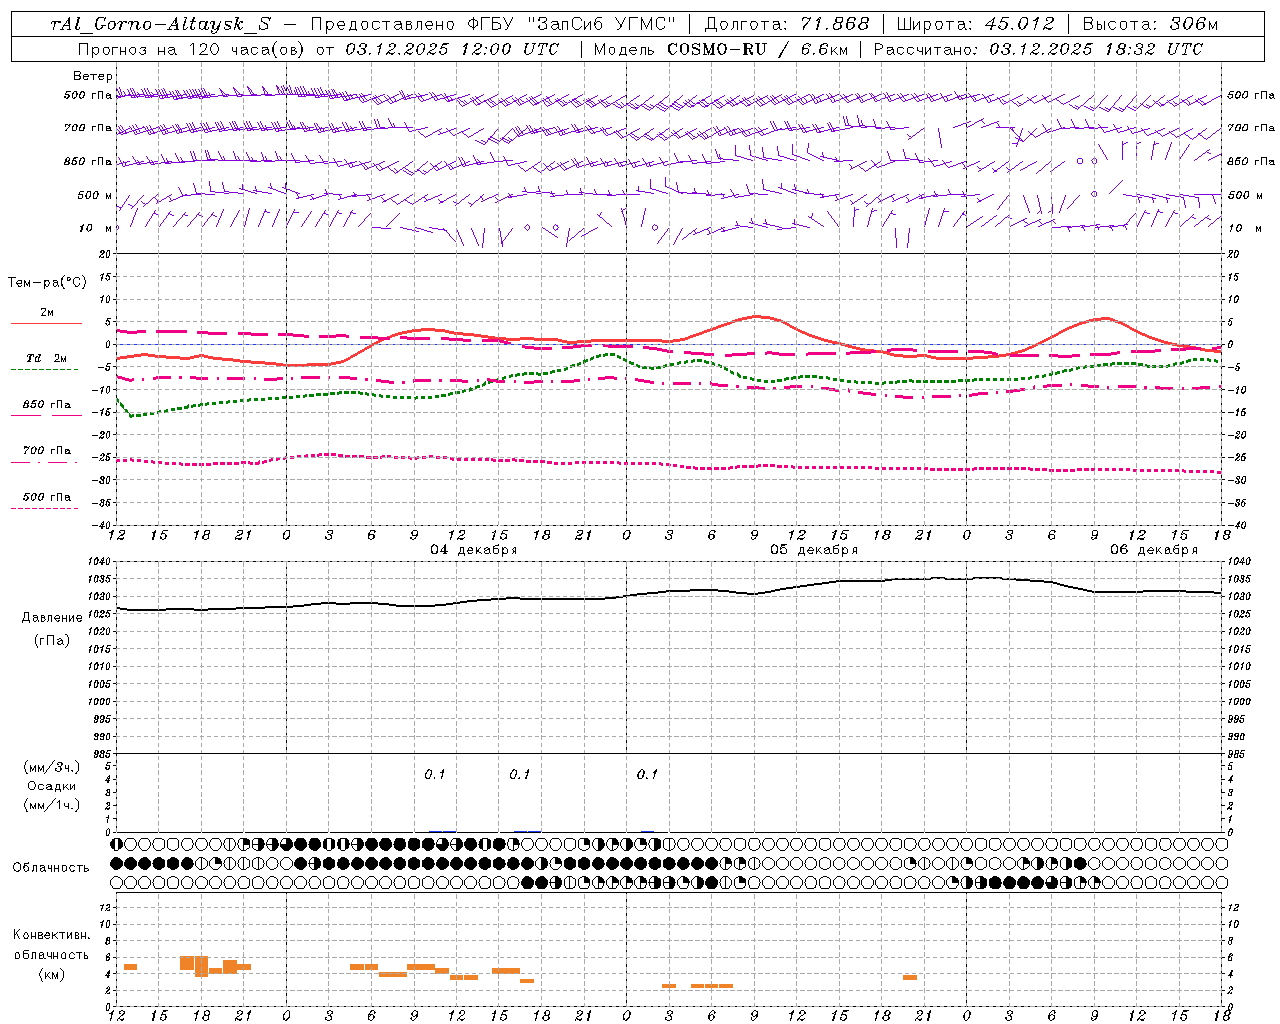The height and width of the screenshot is (1024, 1280).
Task: Click the Рассчитано: 03.12.2025 18:32 UTC timestamp
Action: [1038, 49]
